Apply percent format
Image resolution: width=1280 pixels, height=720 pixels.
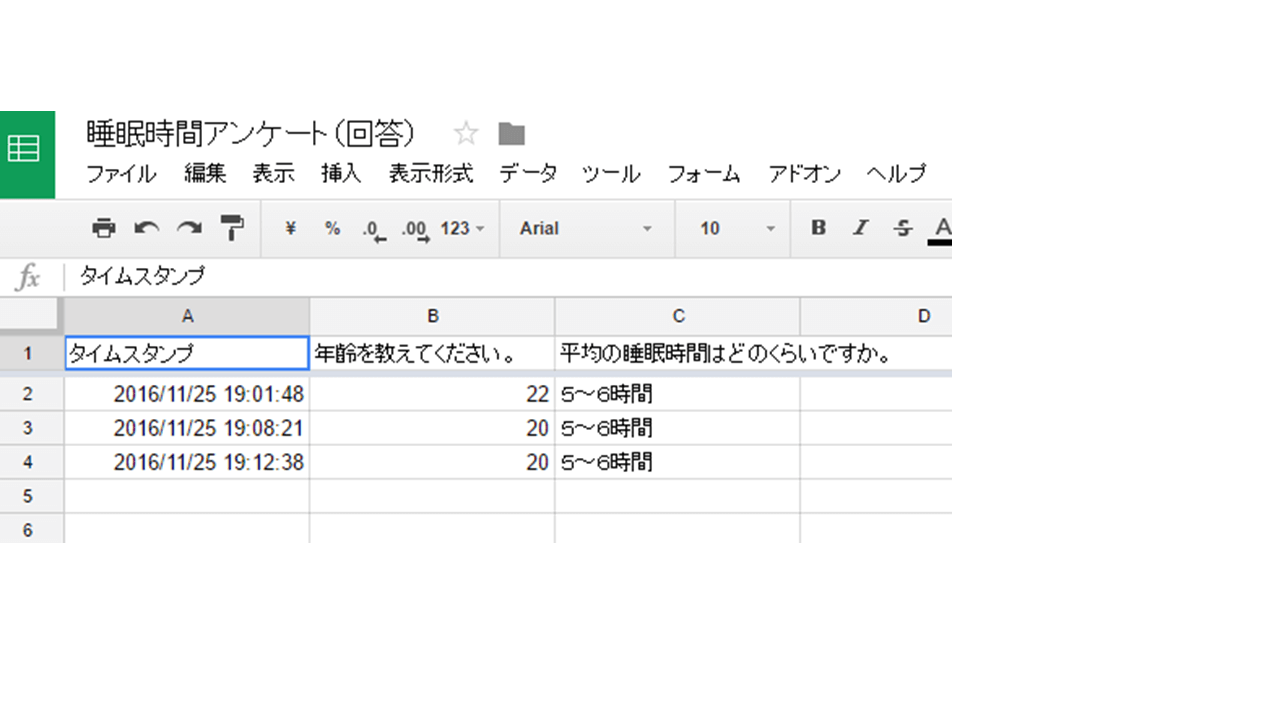[332, 228]
